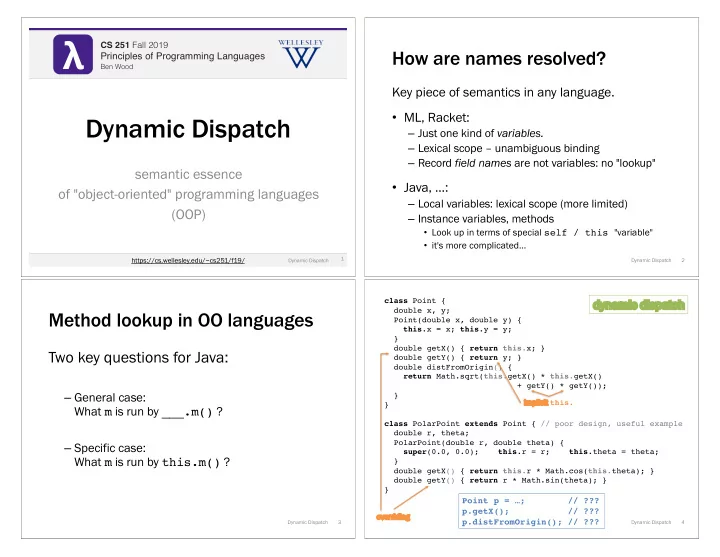Click the 'Java, ...:' bullet
Viewport: 720px width, 557px height.
click(426, 188)
